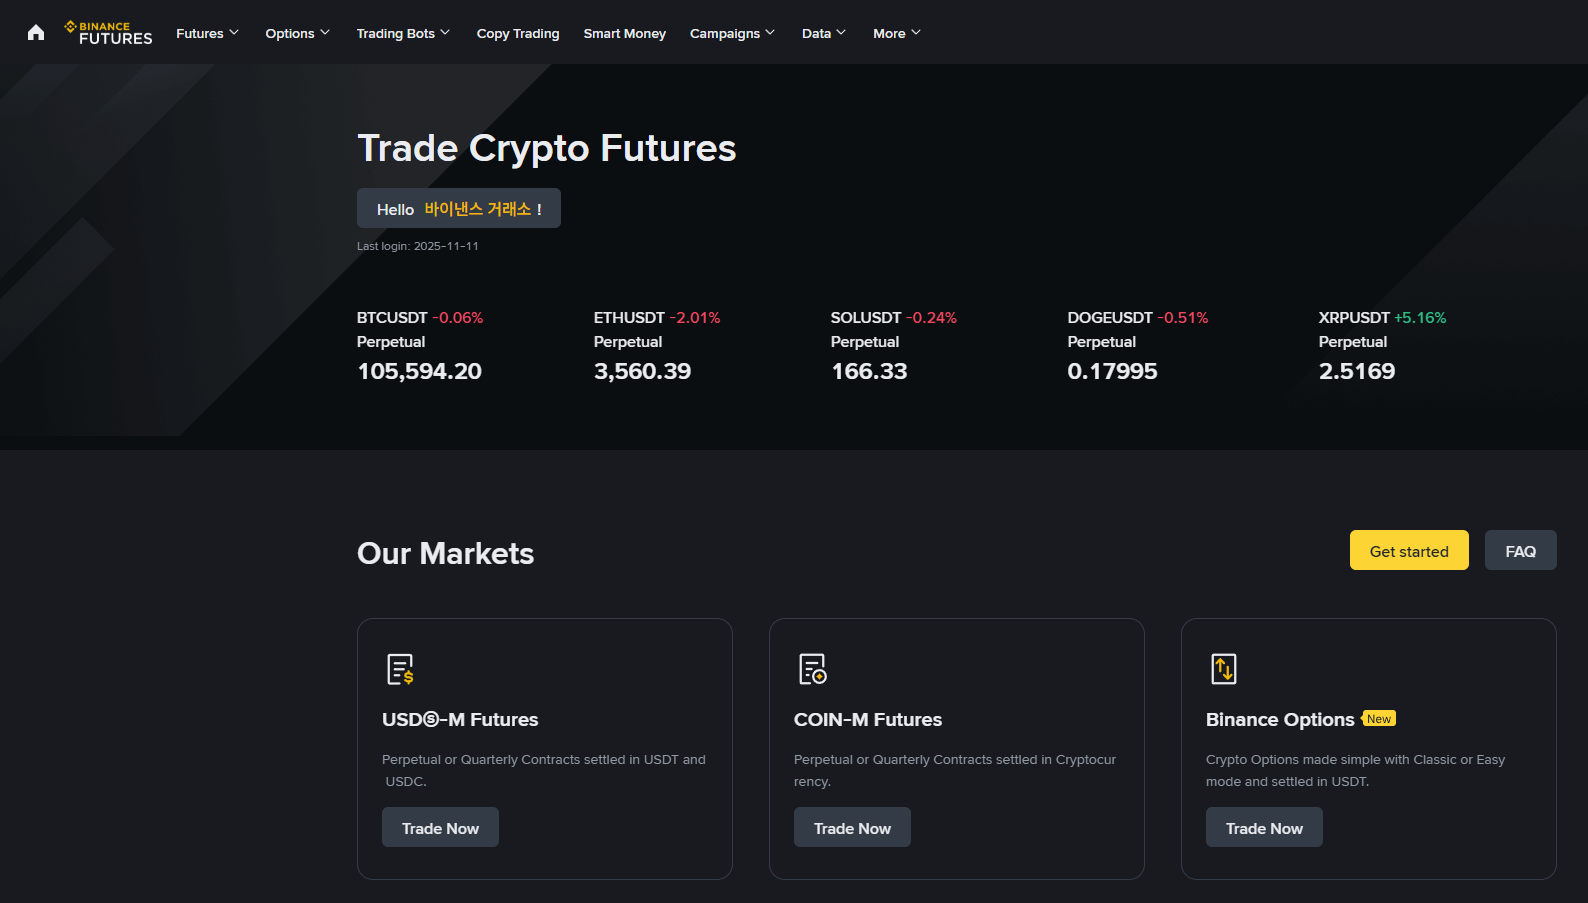Click Trade Now under COIN-M Futures

click(852, 828)
